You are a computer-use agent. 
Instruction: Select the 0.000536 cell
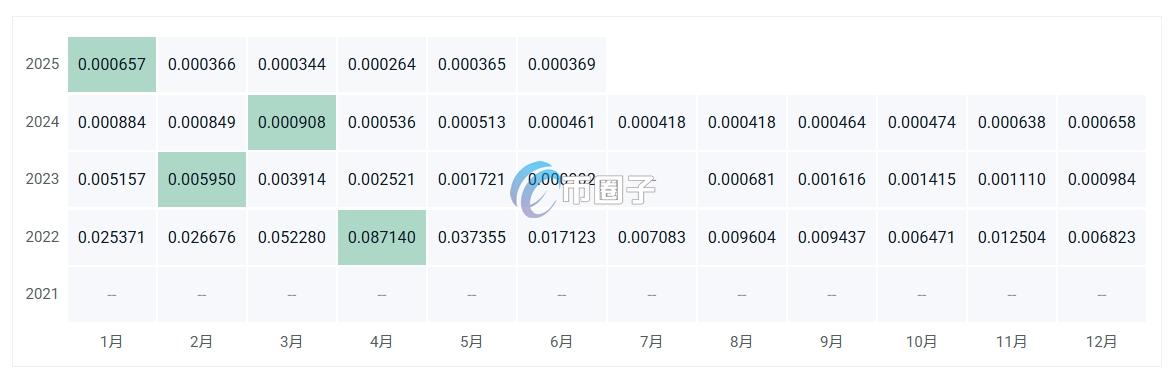pos(381,122)
